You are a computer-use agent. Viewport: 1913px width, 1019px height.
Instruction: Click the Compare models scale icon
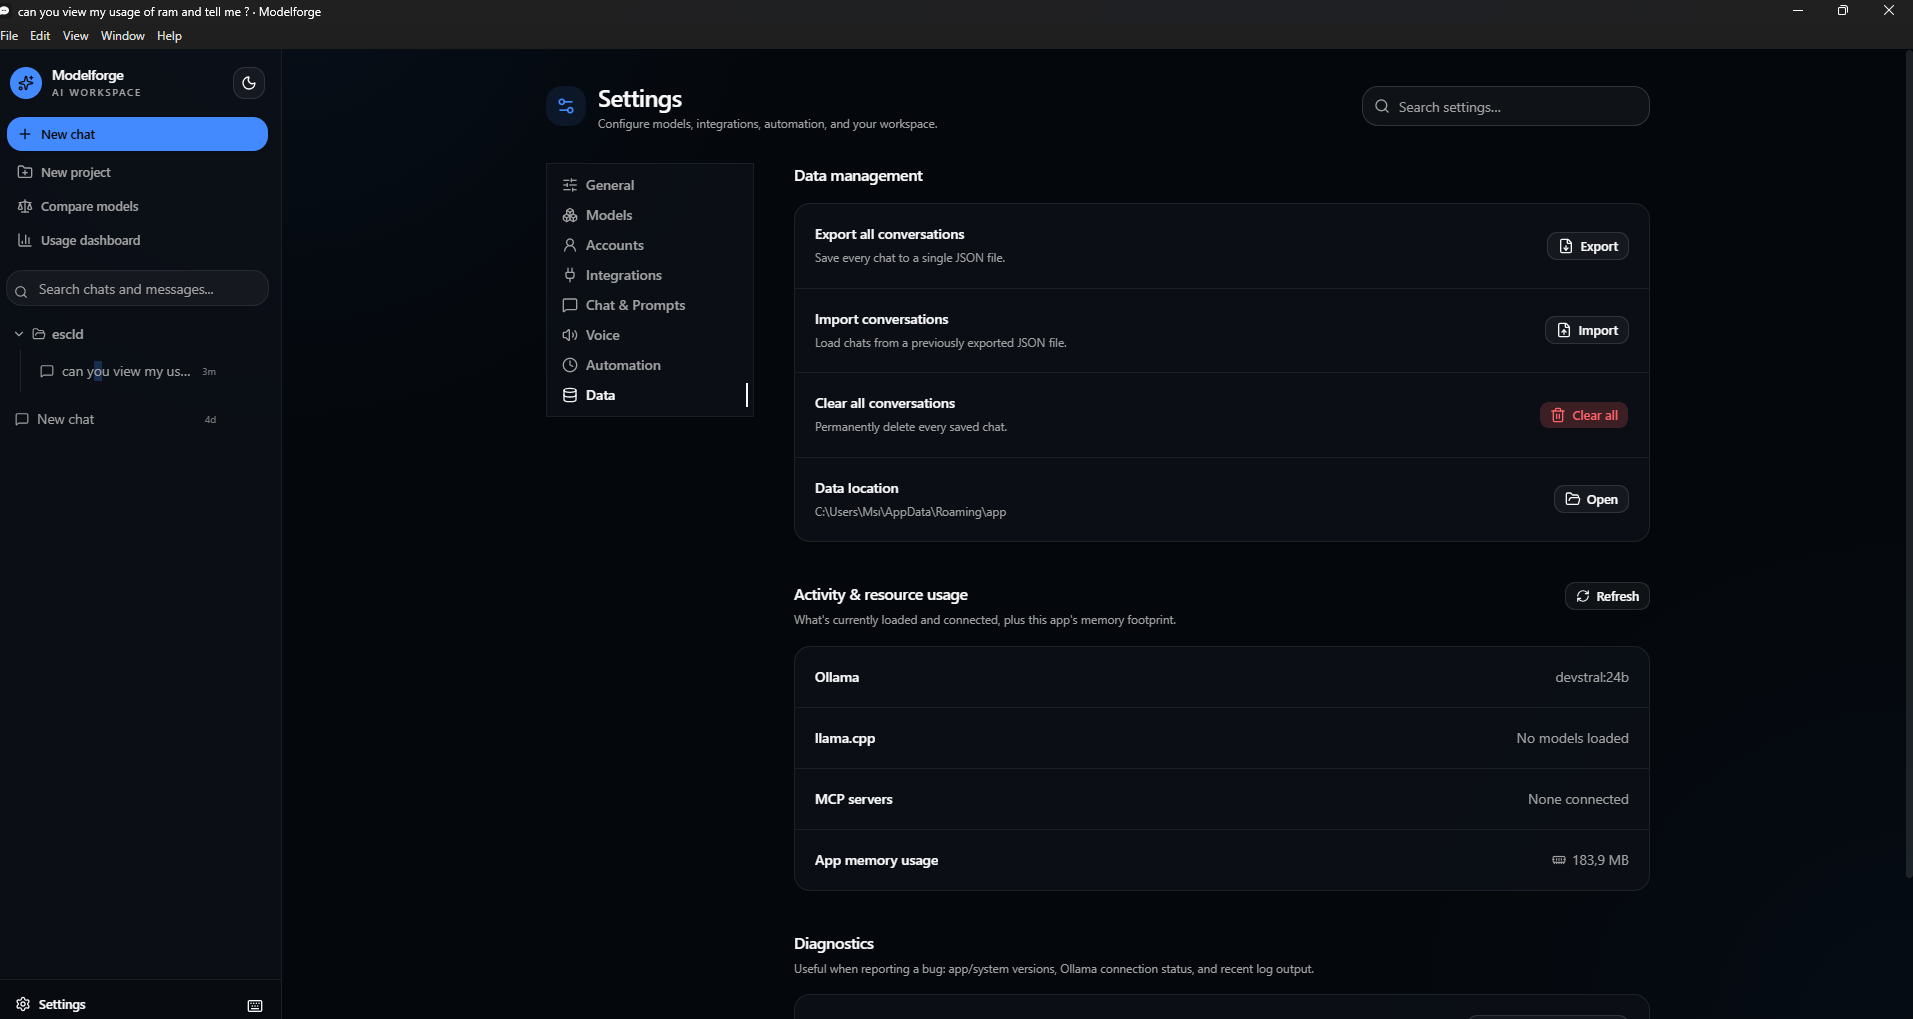click(x=25, y=206)
